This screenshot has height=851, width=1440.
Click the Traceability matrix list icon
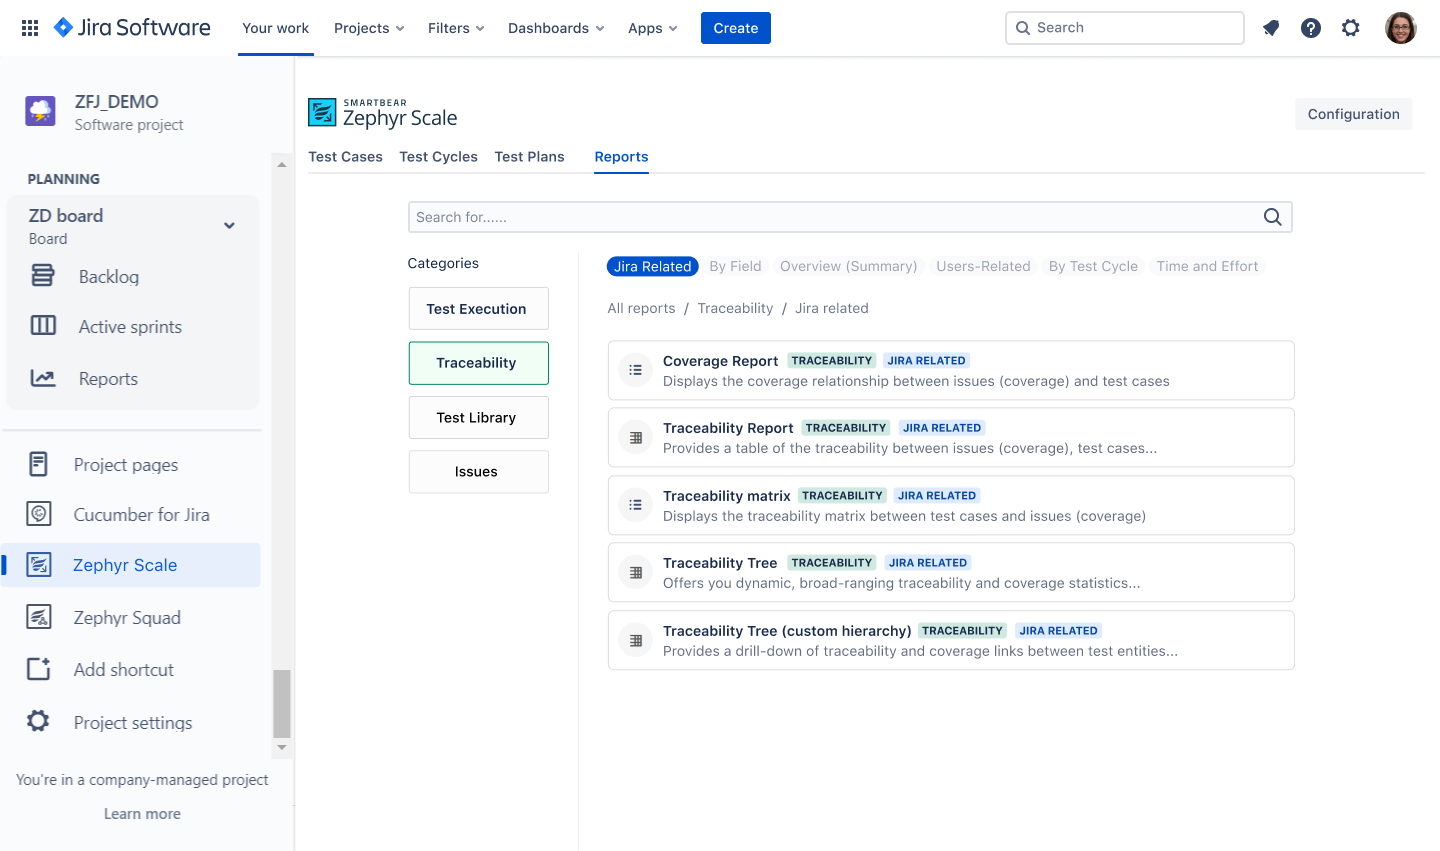(x=635, y=505)
